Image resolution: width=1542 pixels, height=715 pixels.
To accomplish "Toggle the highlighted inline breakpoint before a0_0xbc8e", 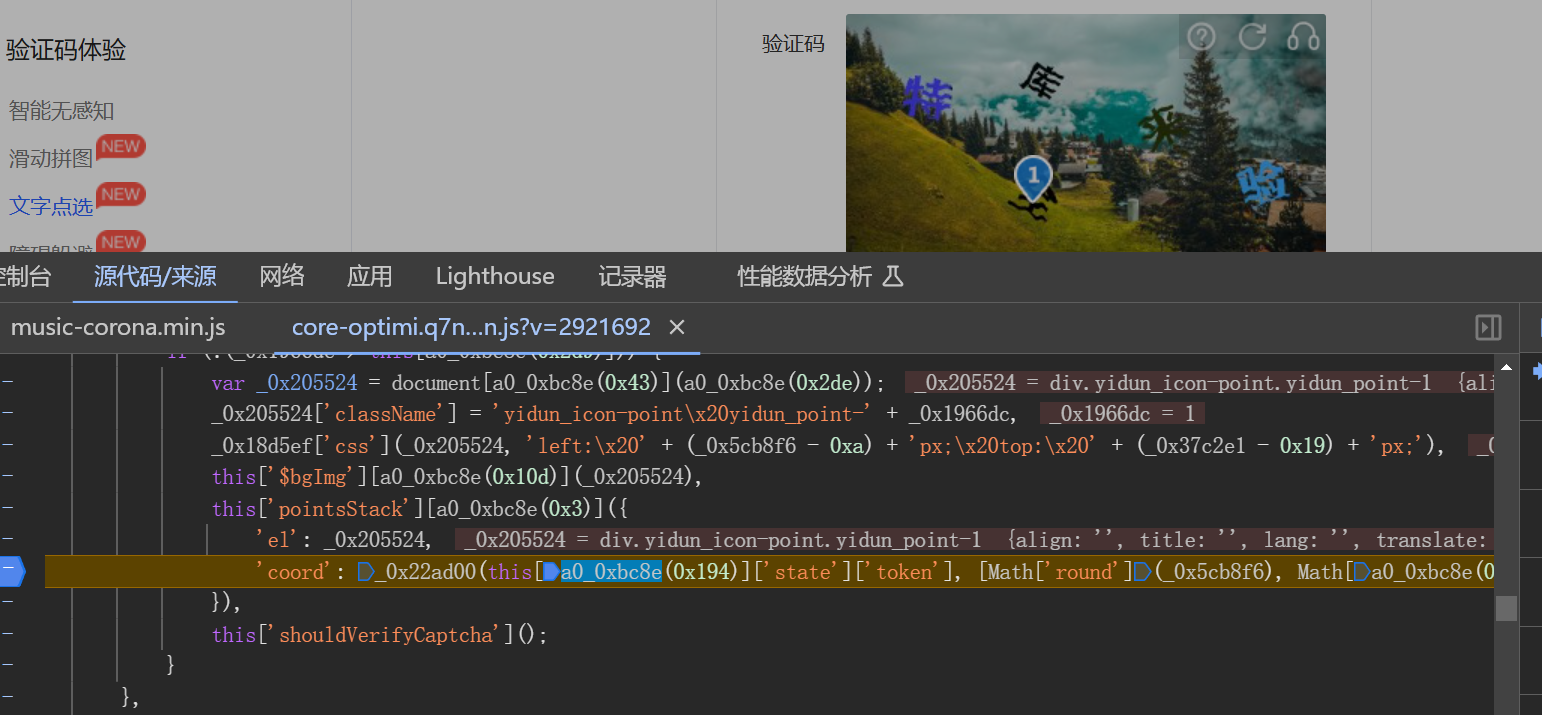I will click(x=550, y=572).
